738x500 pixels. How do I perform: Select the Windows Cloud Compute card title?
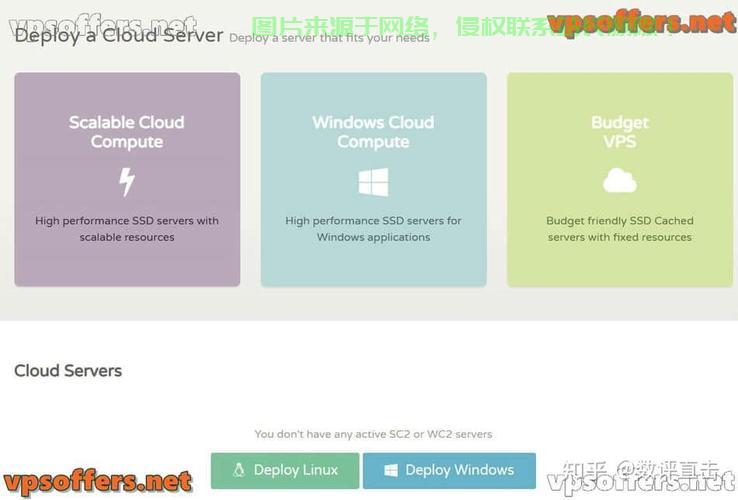point(373,132)
